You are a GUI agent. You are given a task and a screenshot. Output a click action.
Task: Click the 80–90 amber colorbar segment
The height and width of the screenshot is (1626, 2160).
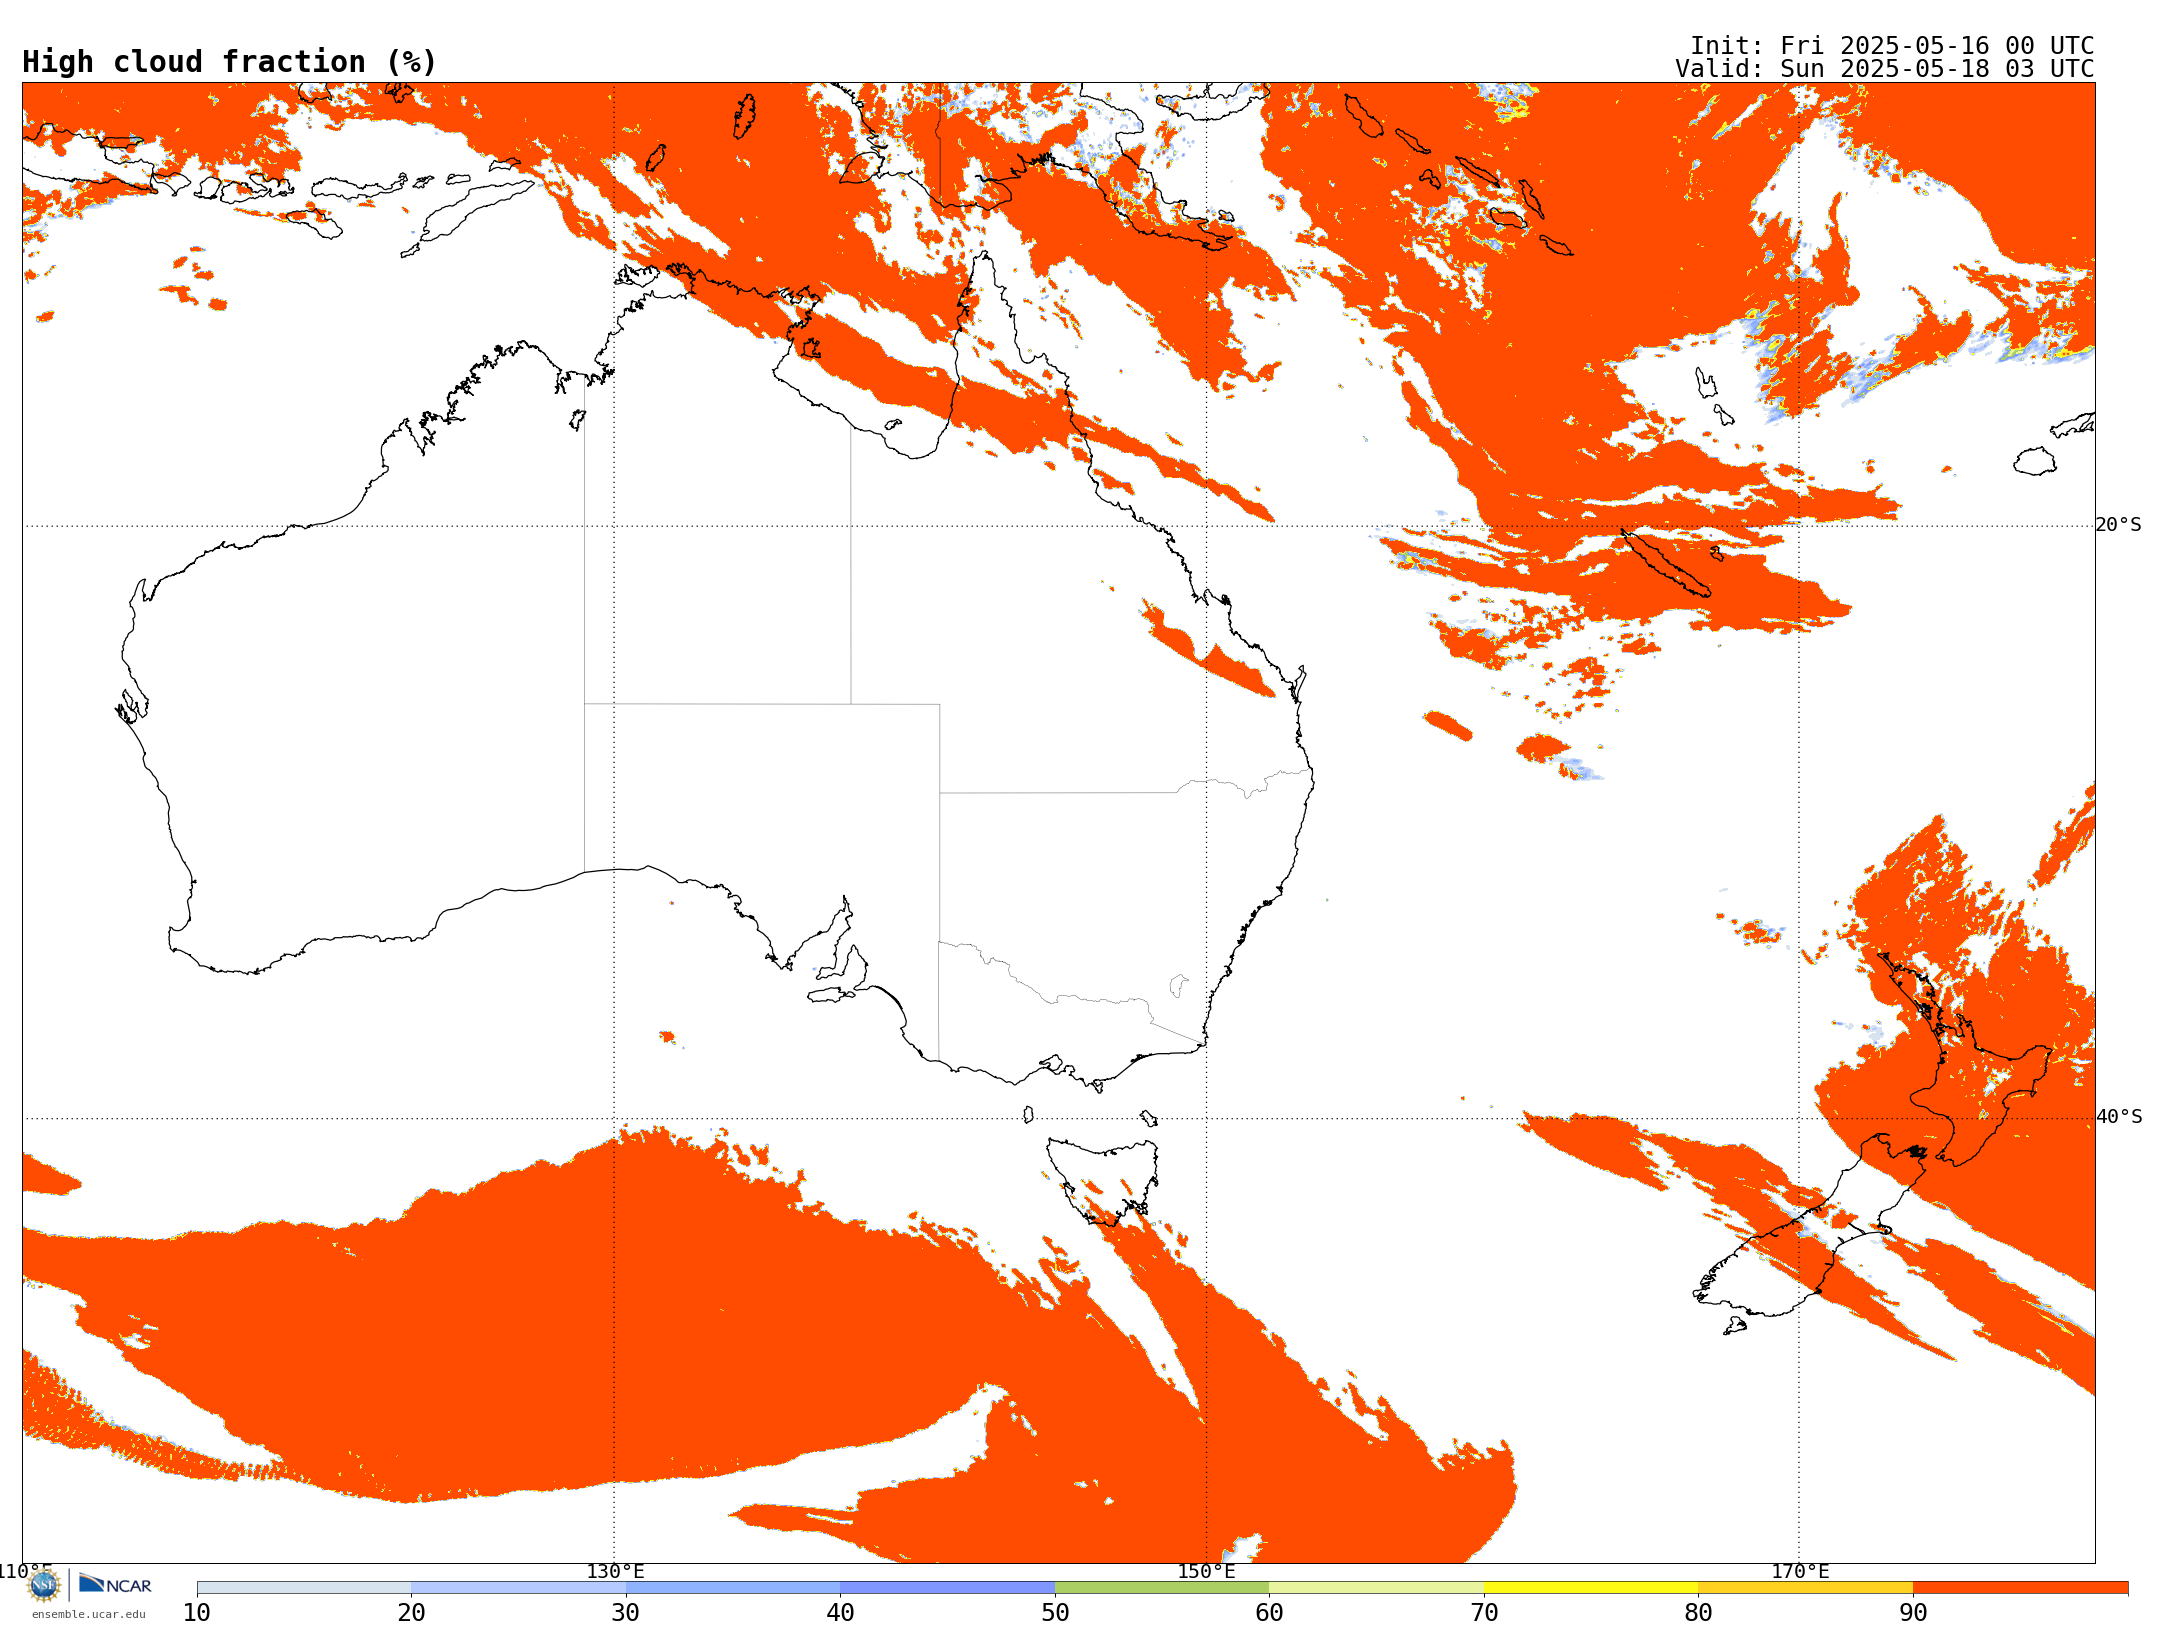point(1805,1588)
